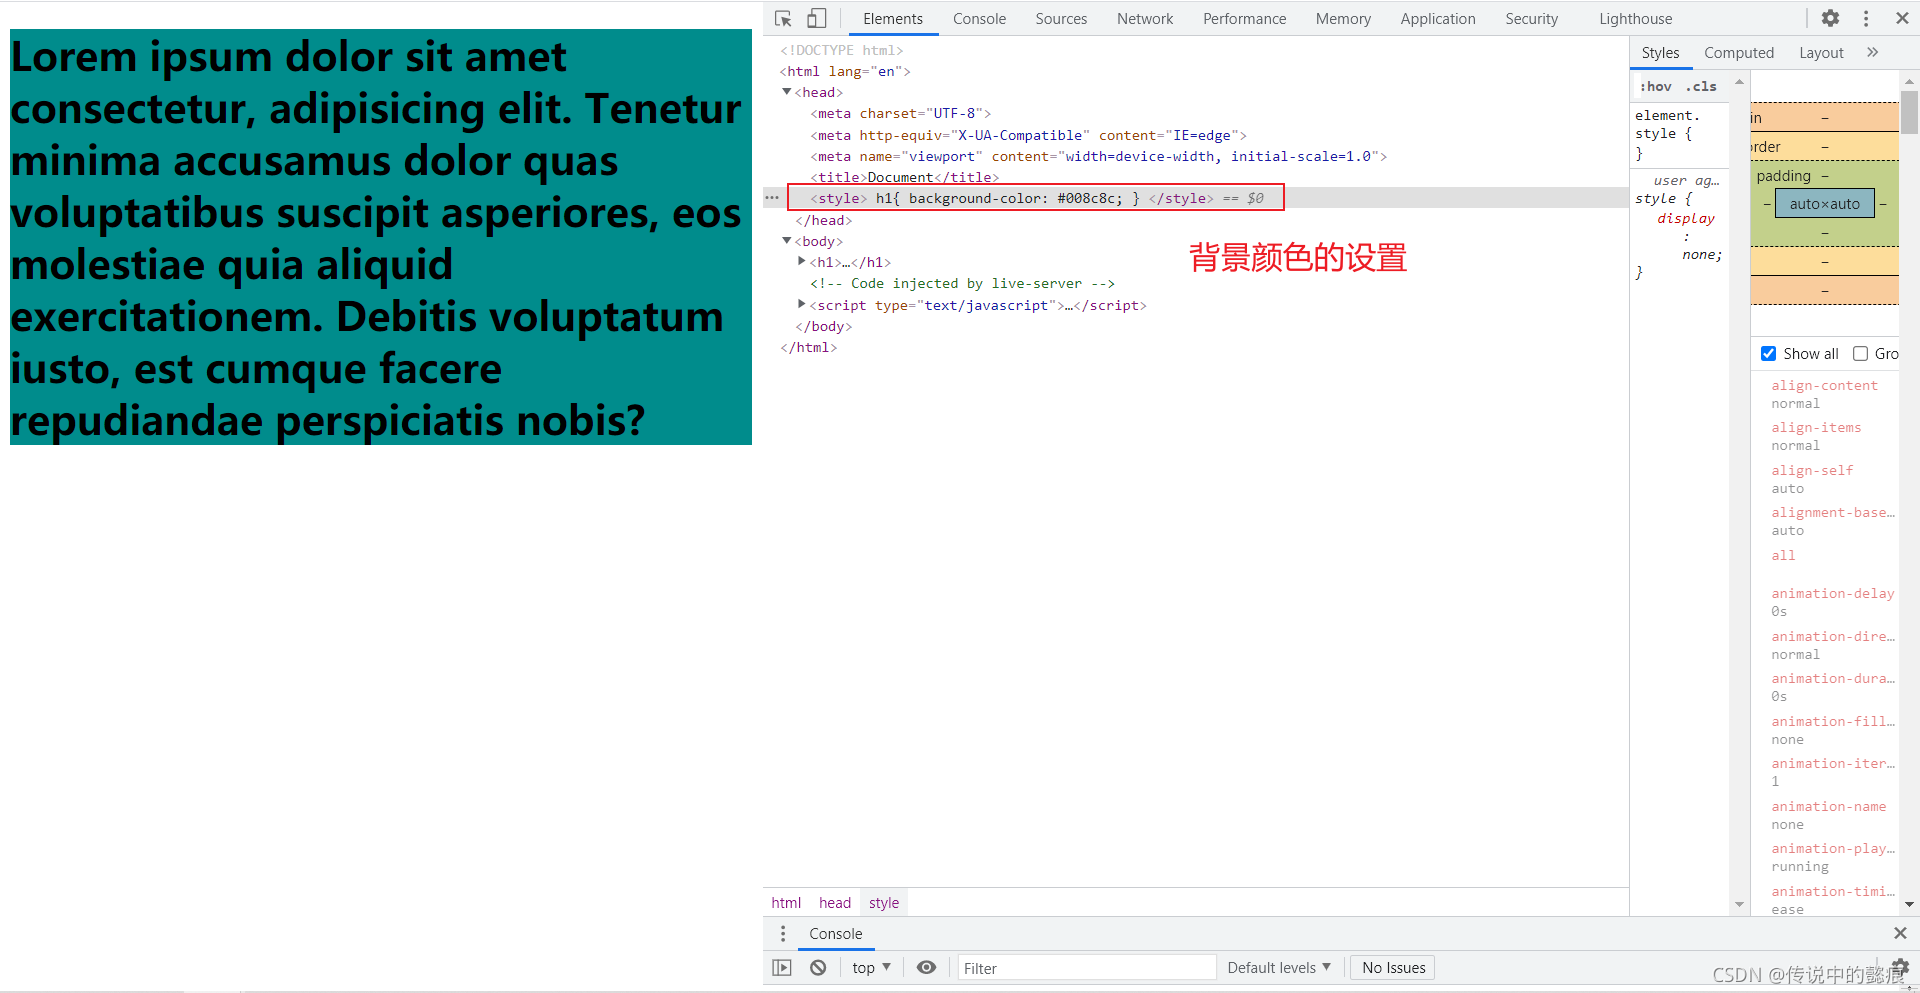
Task: Click the No Issues button
Action: [1393, 968]
